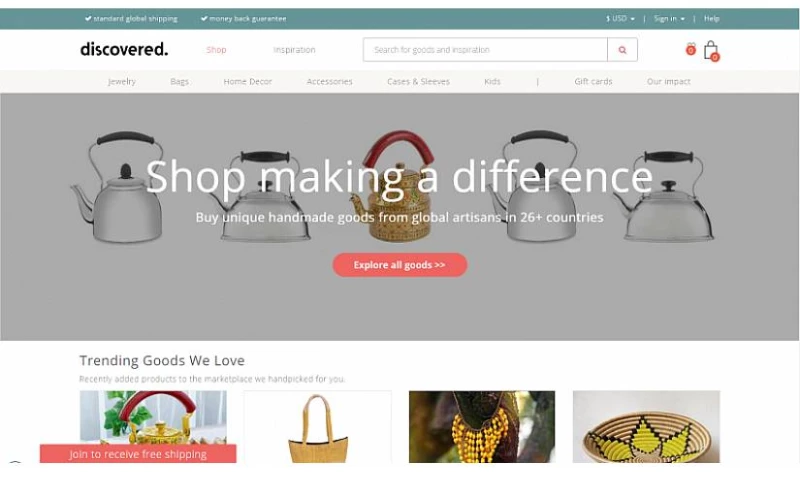The height and width of the screenshot is (480, 800).
Task: Open the wishlist icon beside the cart
Action: click(x=690, y=49)
